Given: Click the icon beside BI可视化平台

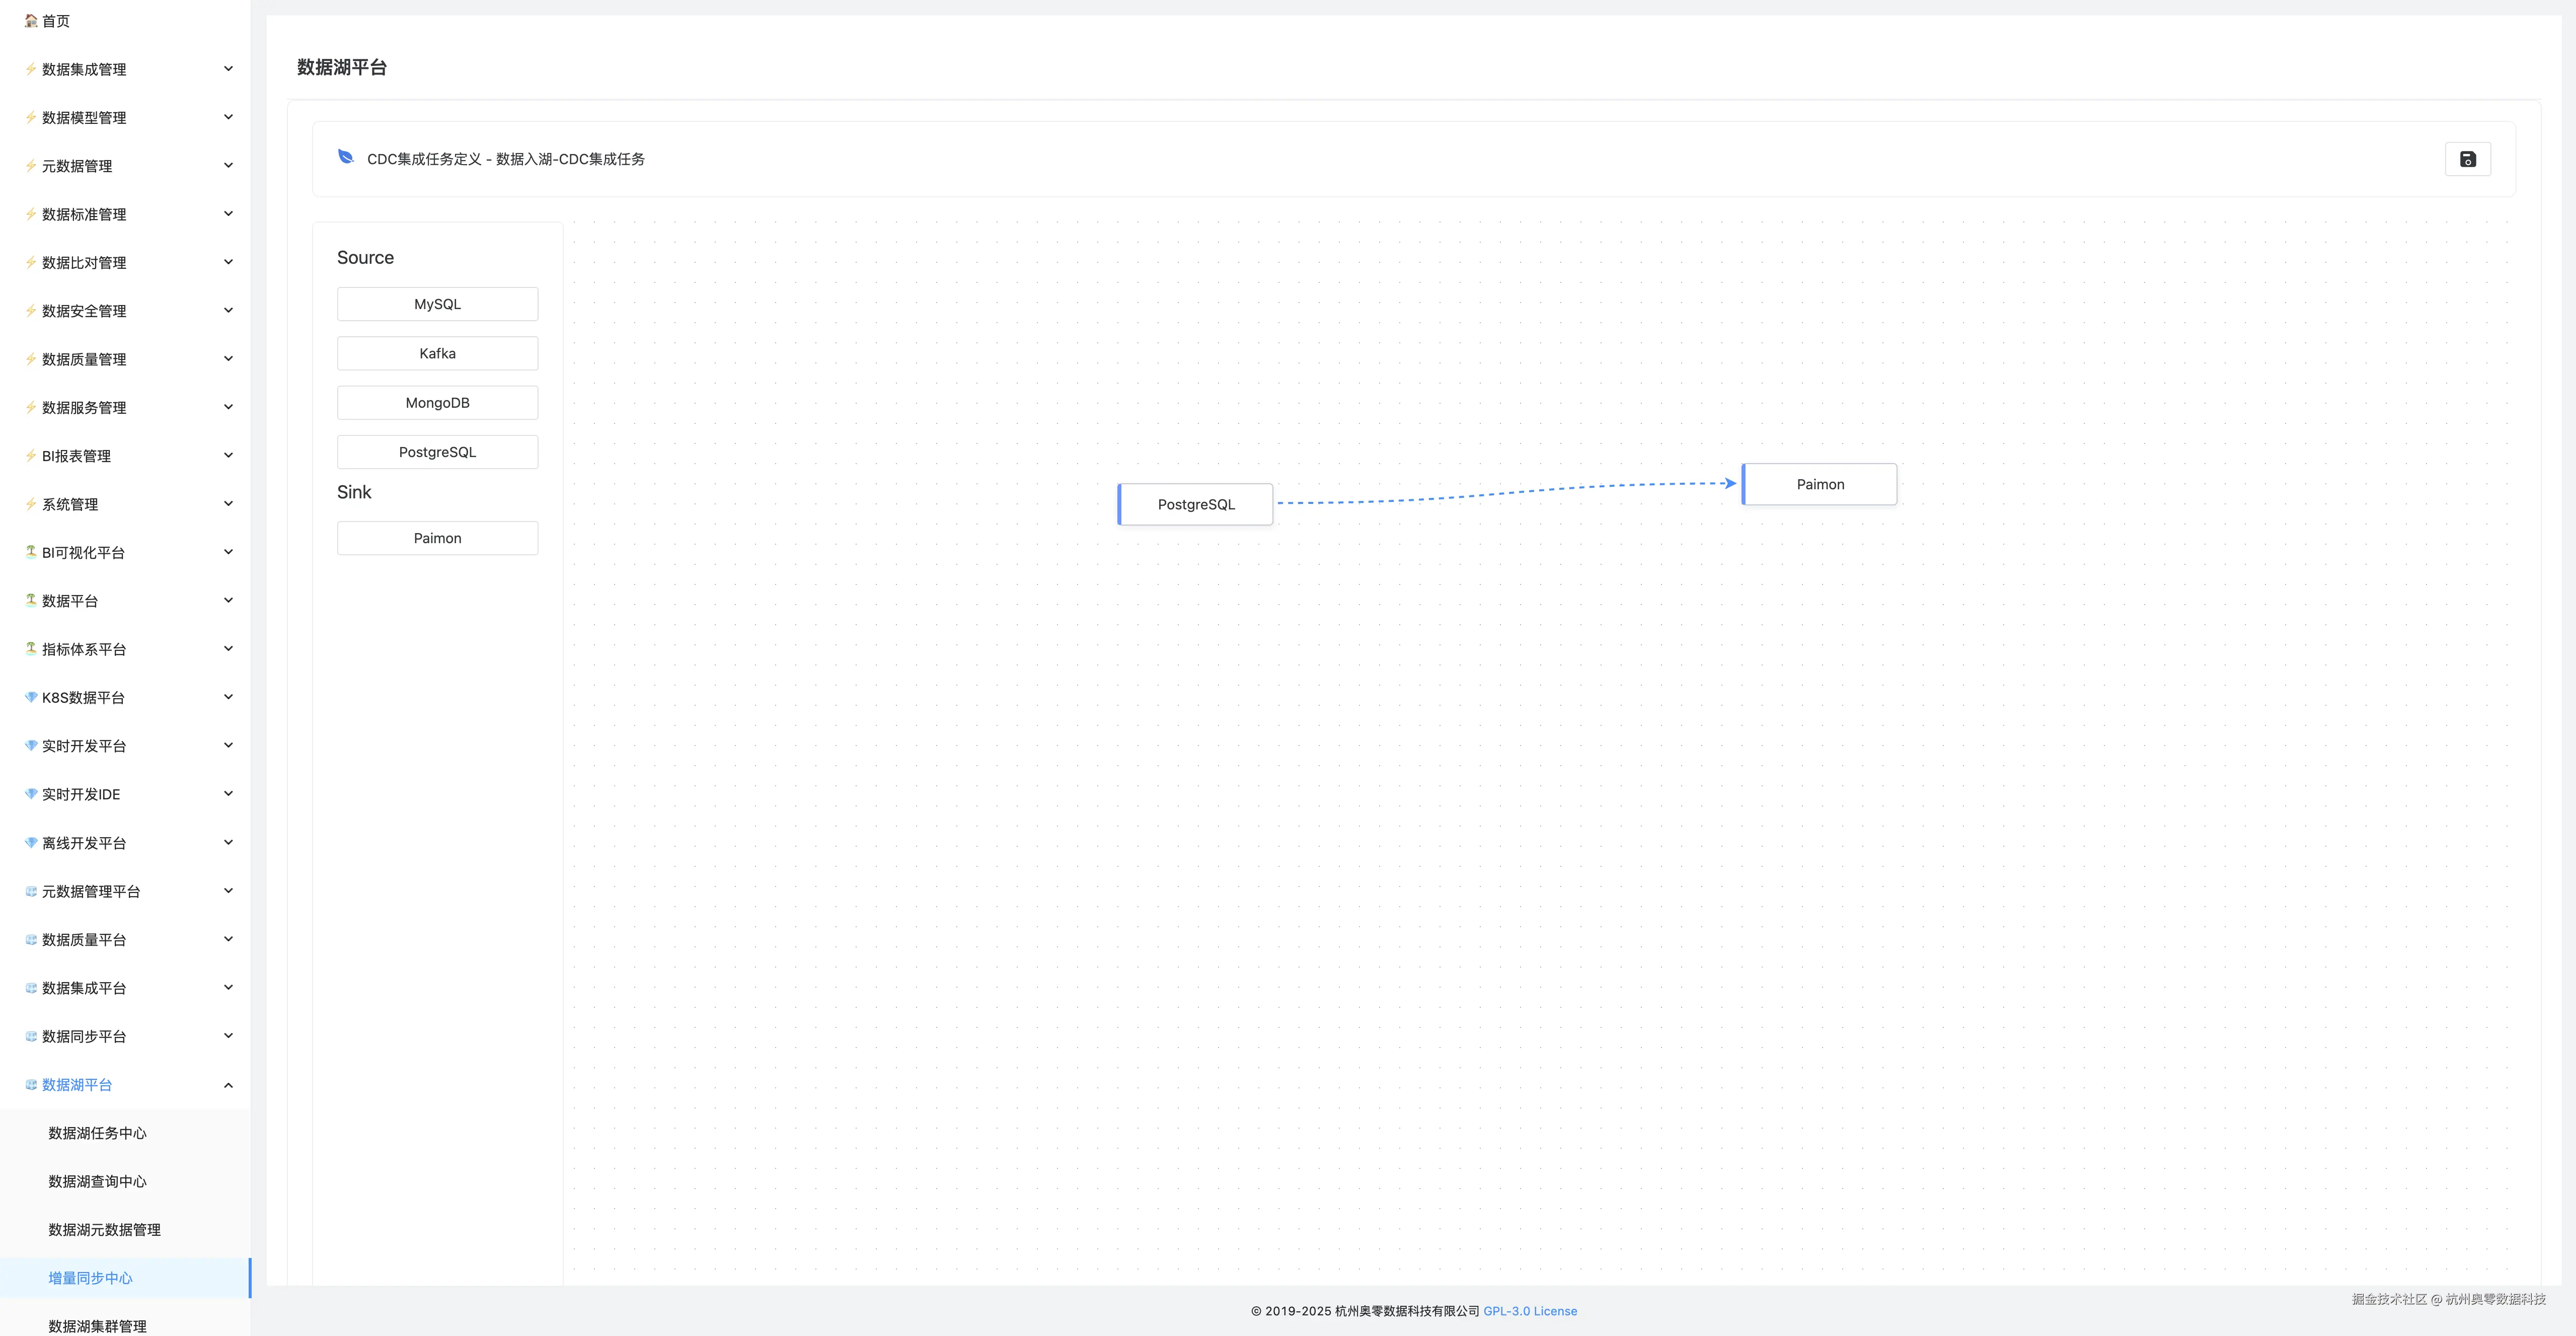Looking at the screenshot, I should (x=31, y=552).
